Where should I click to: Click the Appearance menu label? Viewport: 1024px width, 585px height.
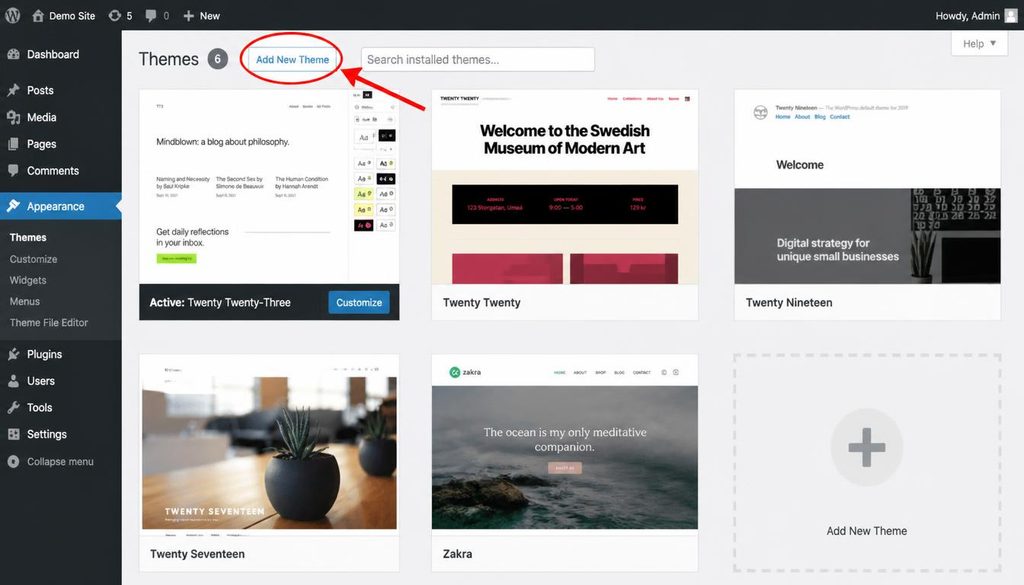pyautogui.click(x=56, y=206)
